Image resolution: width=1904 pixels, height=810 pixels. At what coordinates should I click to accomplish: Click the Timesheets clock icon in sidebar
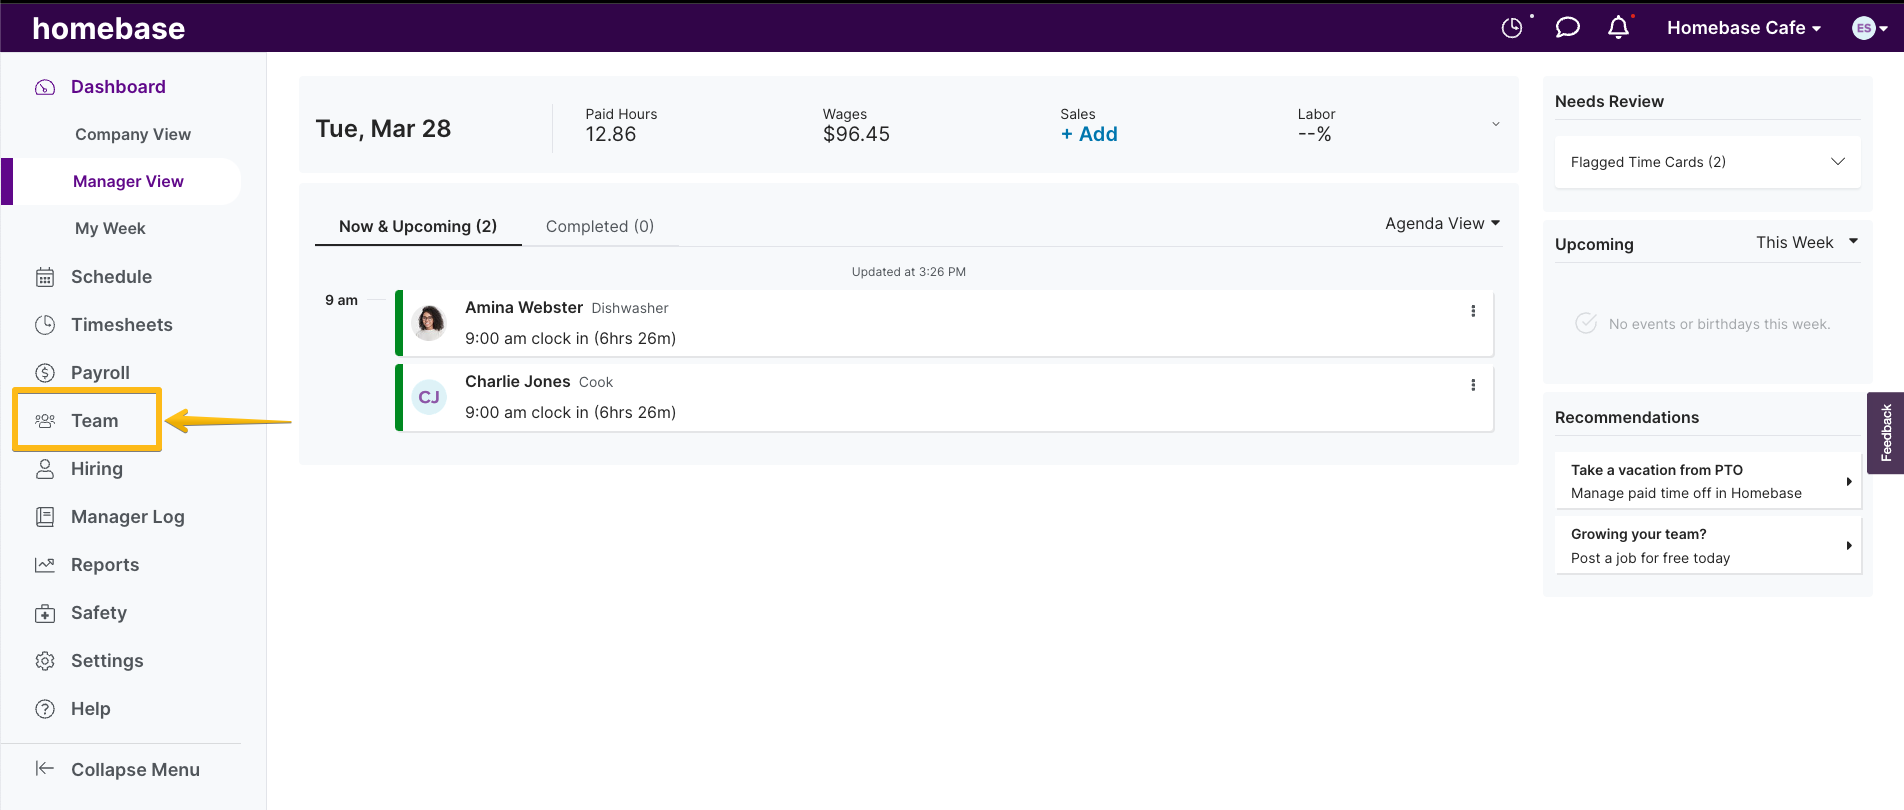click(x=45, y=325)
